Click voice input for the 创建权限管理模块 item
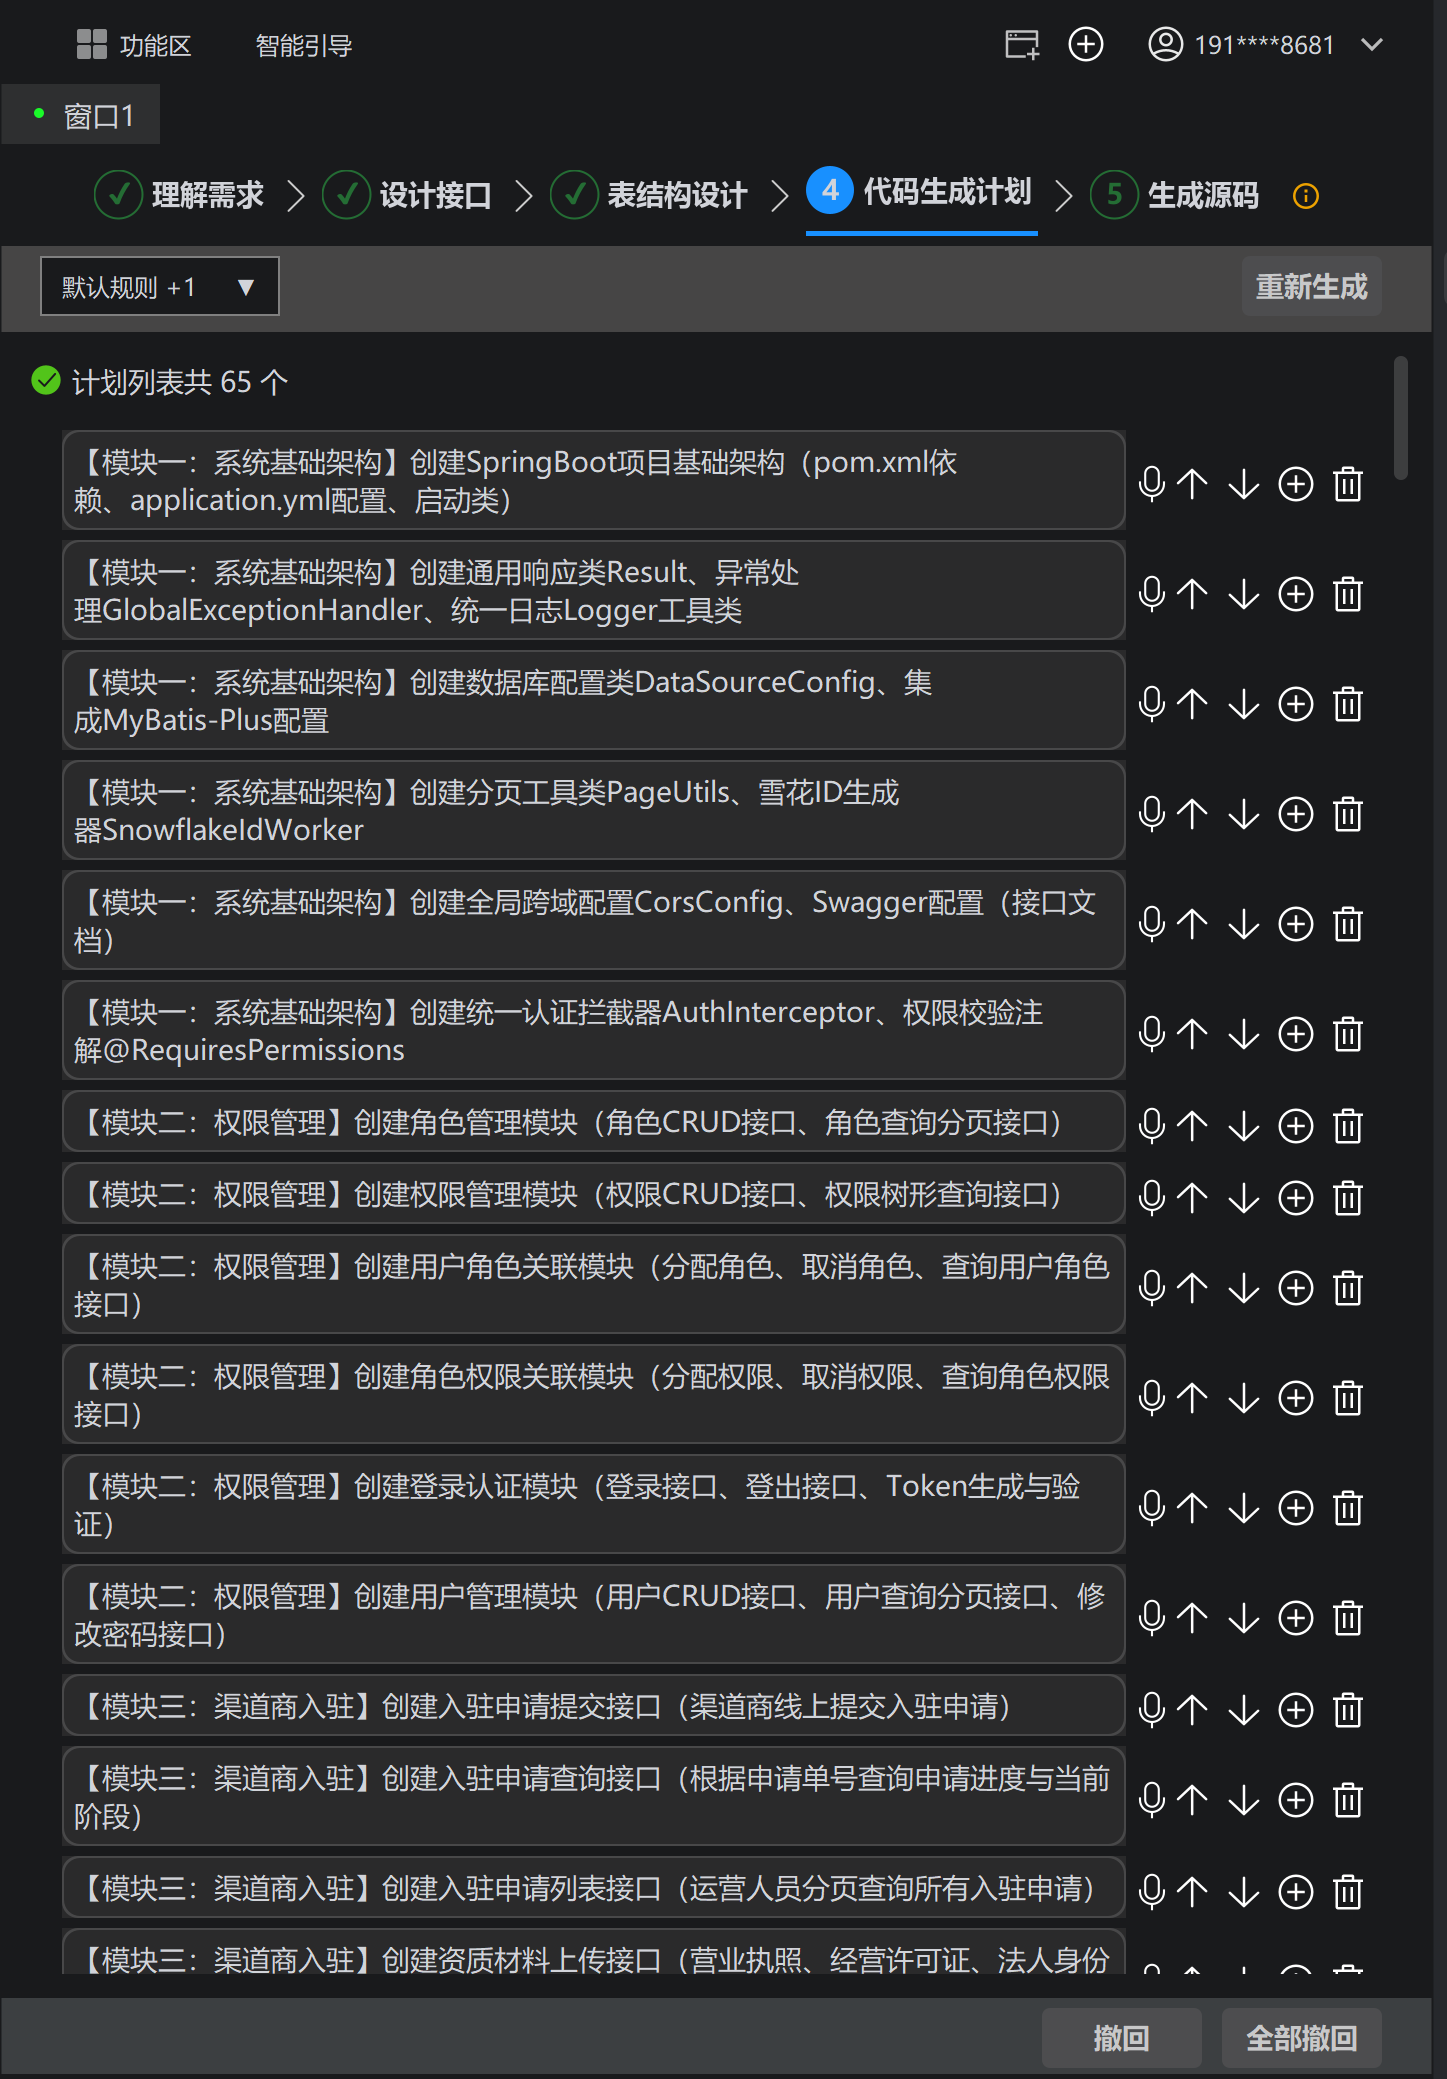 coord(1152,1198)
